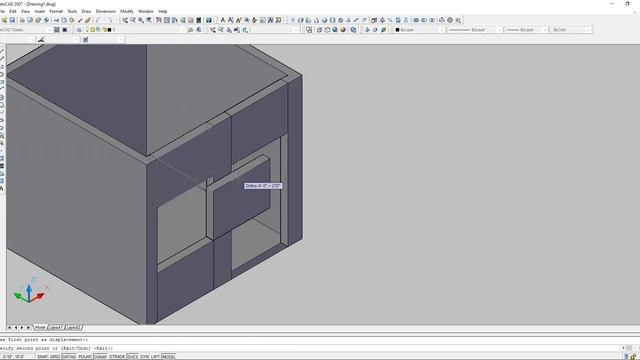Click the black color swatch in color control
640x360 pixels.
point(398,30)
